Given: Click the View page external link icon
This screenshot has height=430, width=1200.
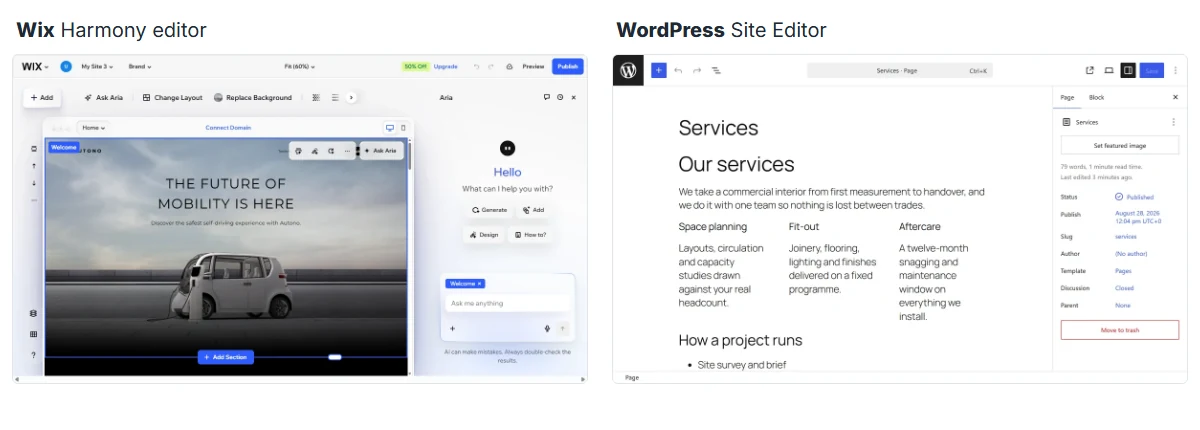Looking at the screenshot, I should (1090, 71).
